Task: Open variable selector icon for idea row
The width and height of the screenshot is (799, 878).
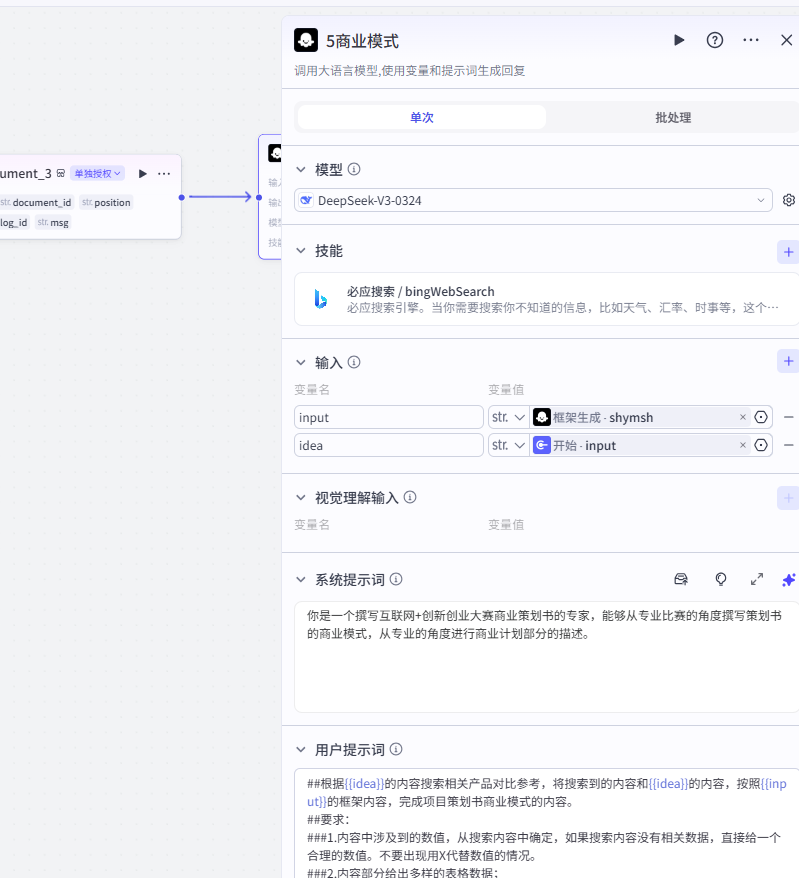Action: [761, 445]
